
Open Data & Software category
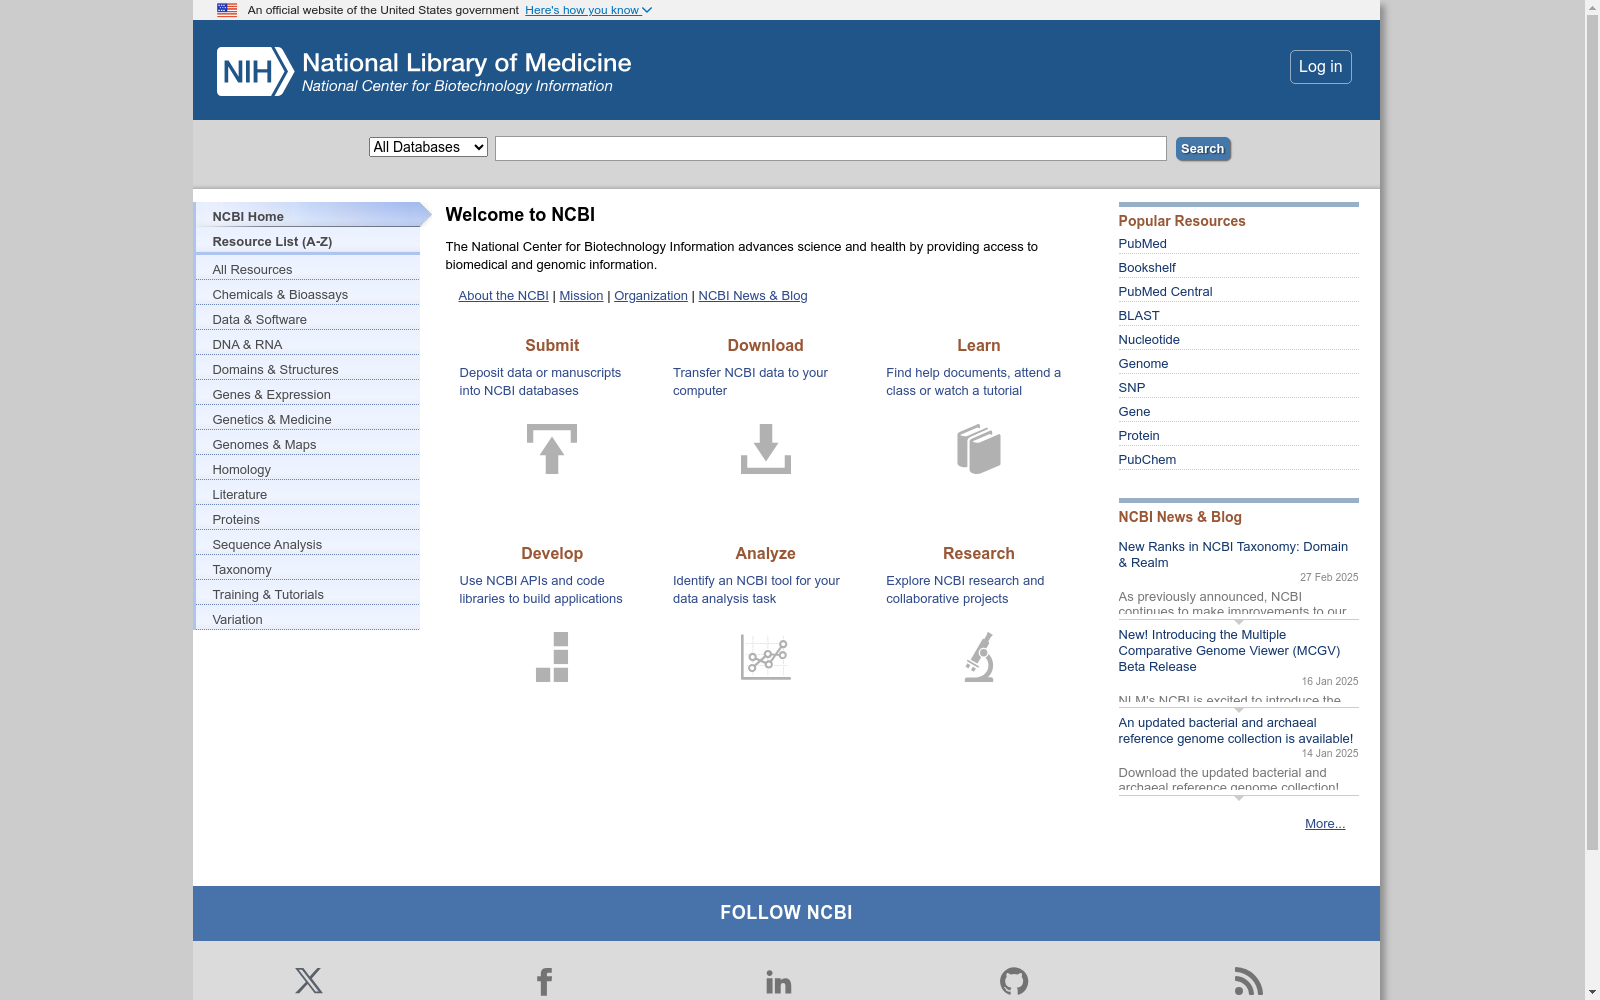(x=308, y=319)
